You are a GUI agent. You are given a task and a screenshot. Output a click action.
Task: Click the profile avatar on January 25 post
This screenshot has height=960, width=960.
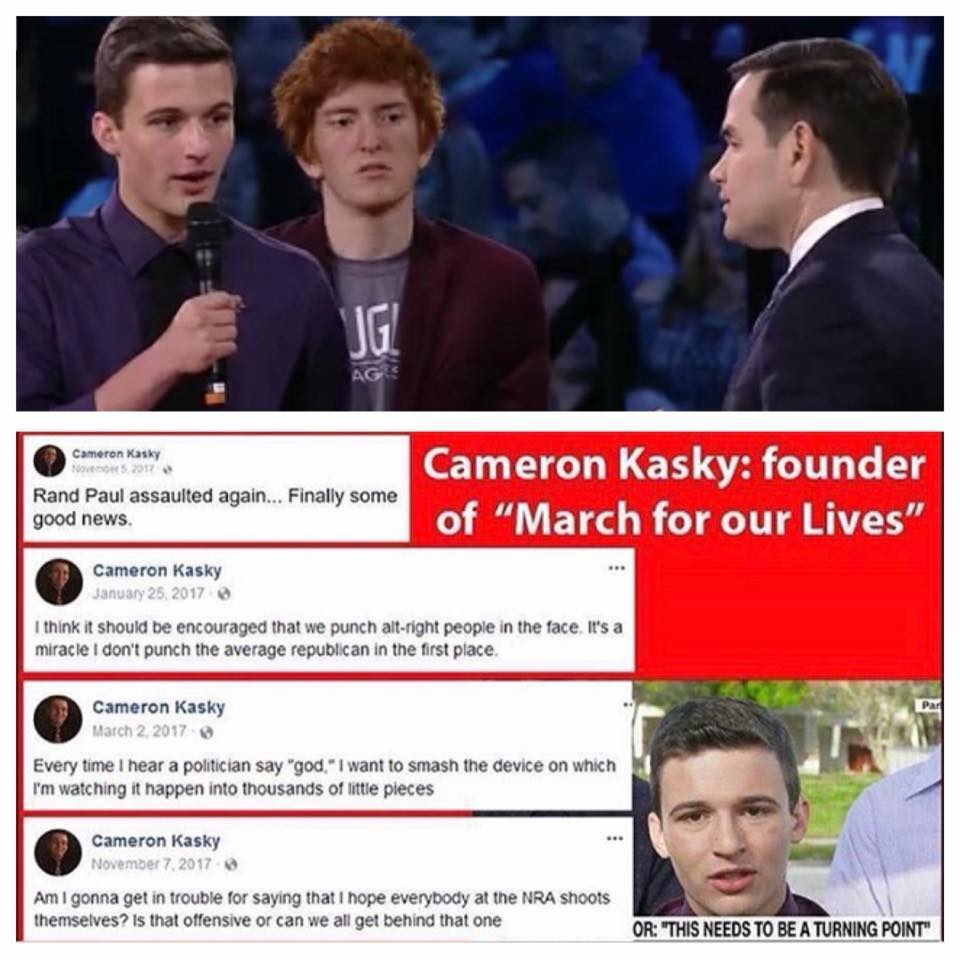[59, 582]
